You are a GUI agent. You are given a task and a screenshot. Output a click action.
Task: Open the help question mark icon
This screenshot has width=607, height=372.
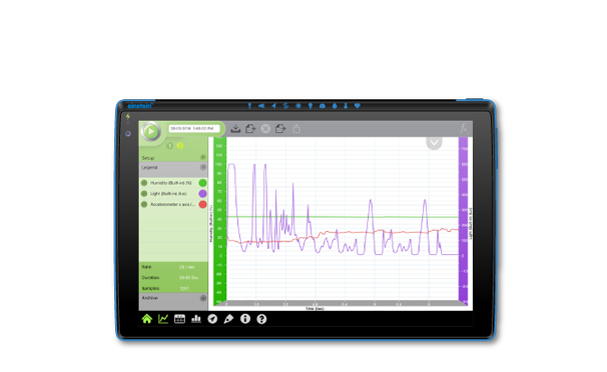262,319
